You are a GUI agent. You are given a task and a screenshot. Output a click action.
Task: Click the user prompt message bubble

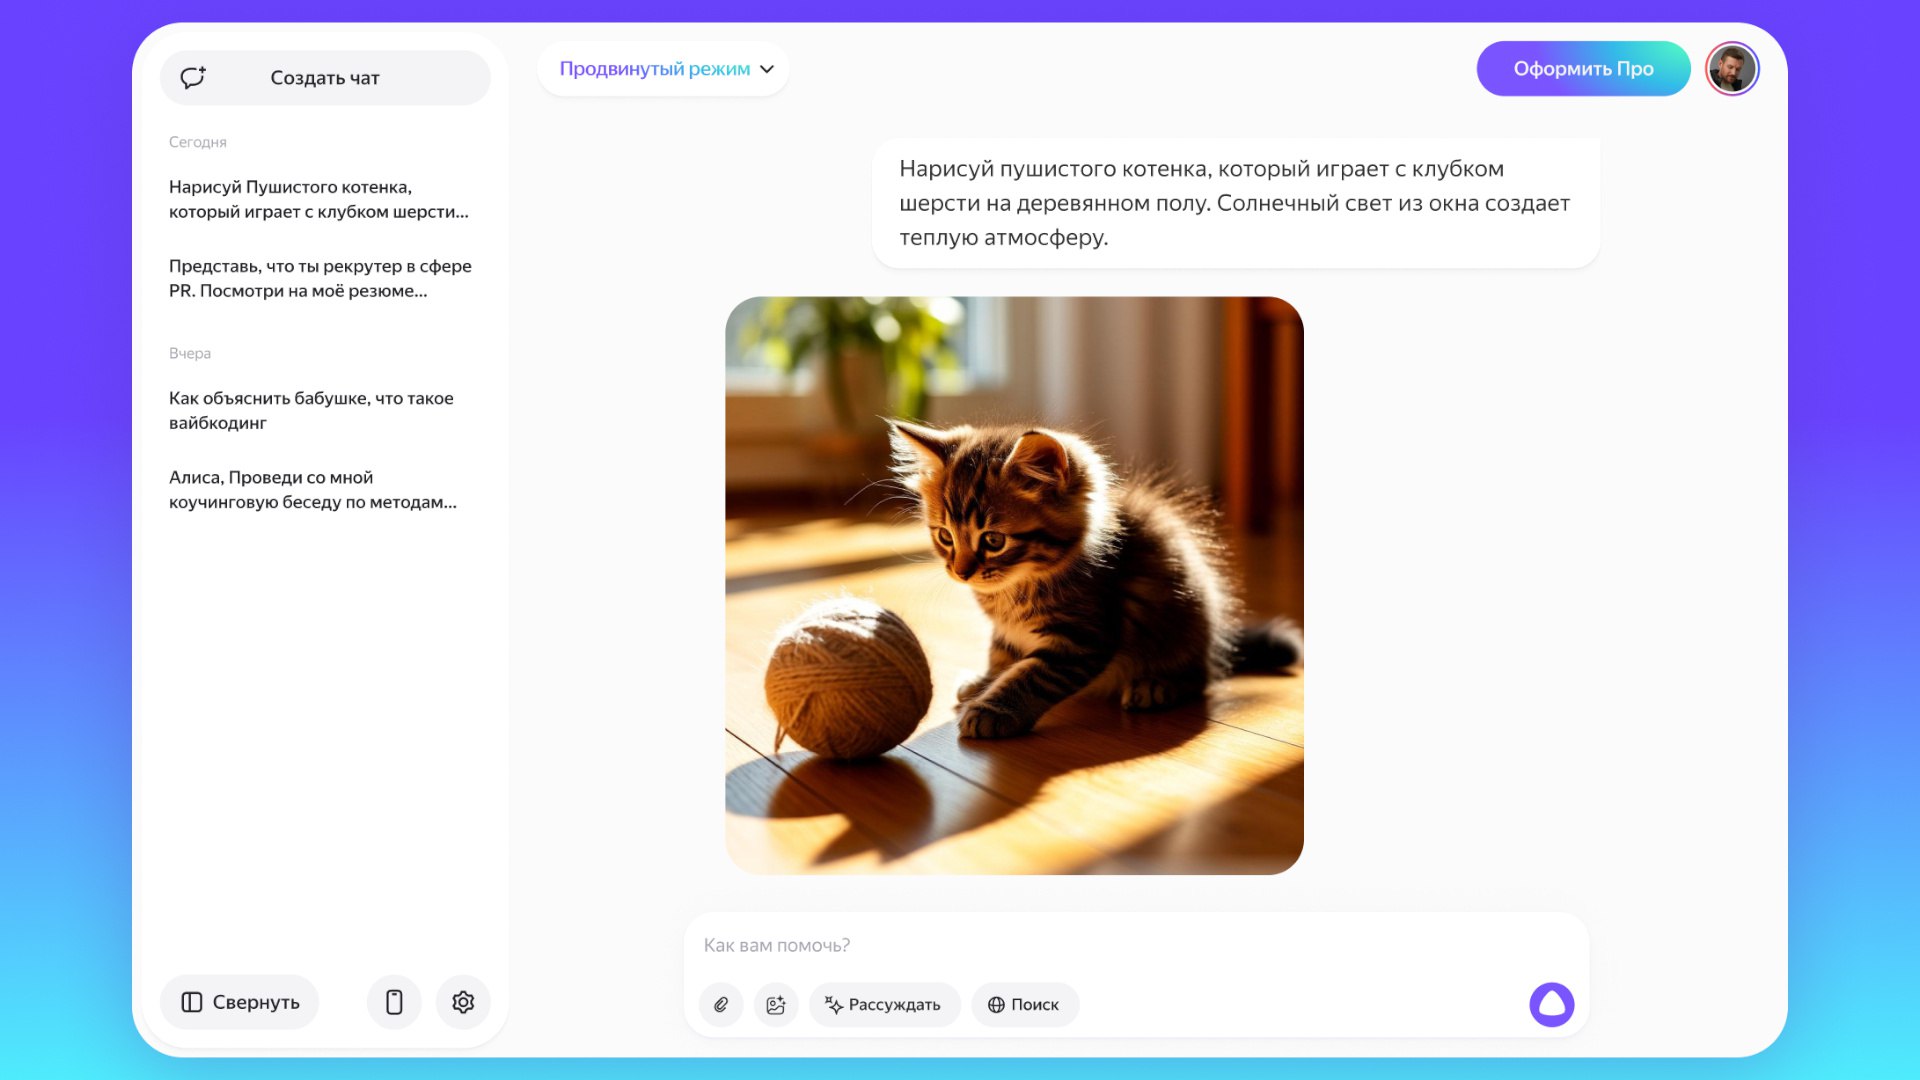point(1236,203)
